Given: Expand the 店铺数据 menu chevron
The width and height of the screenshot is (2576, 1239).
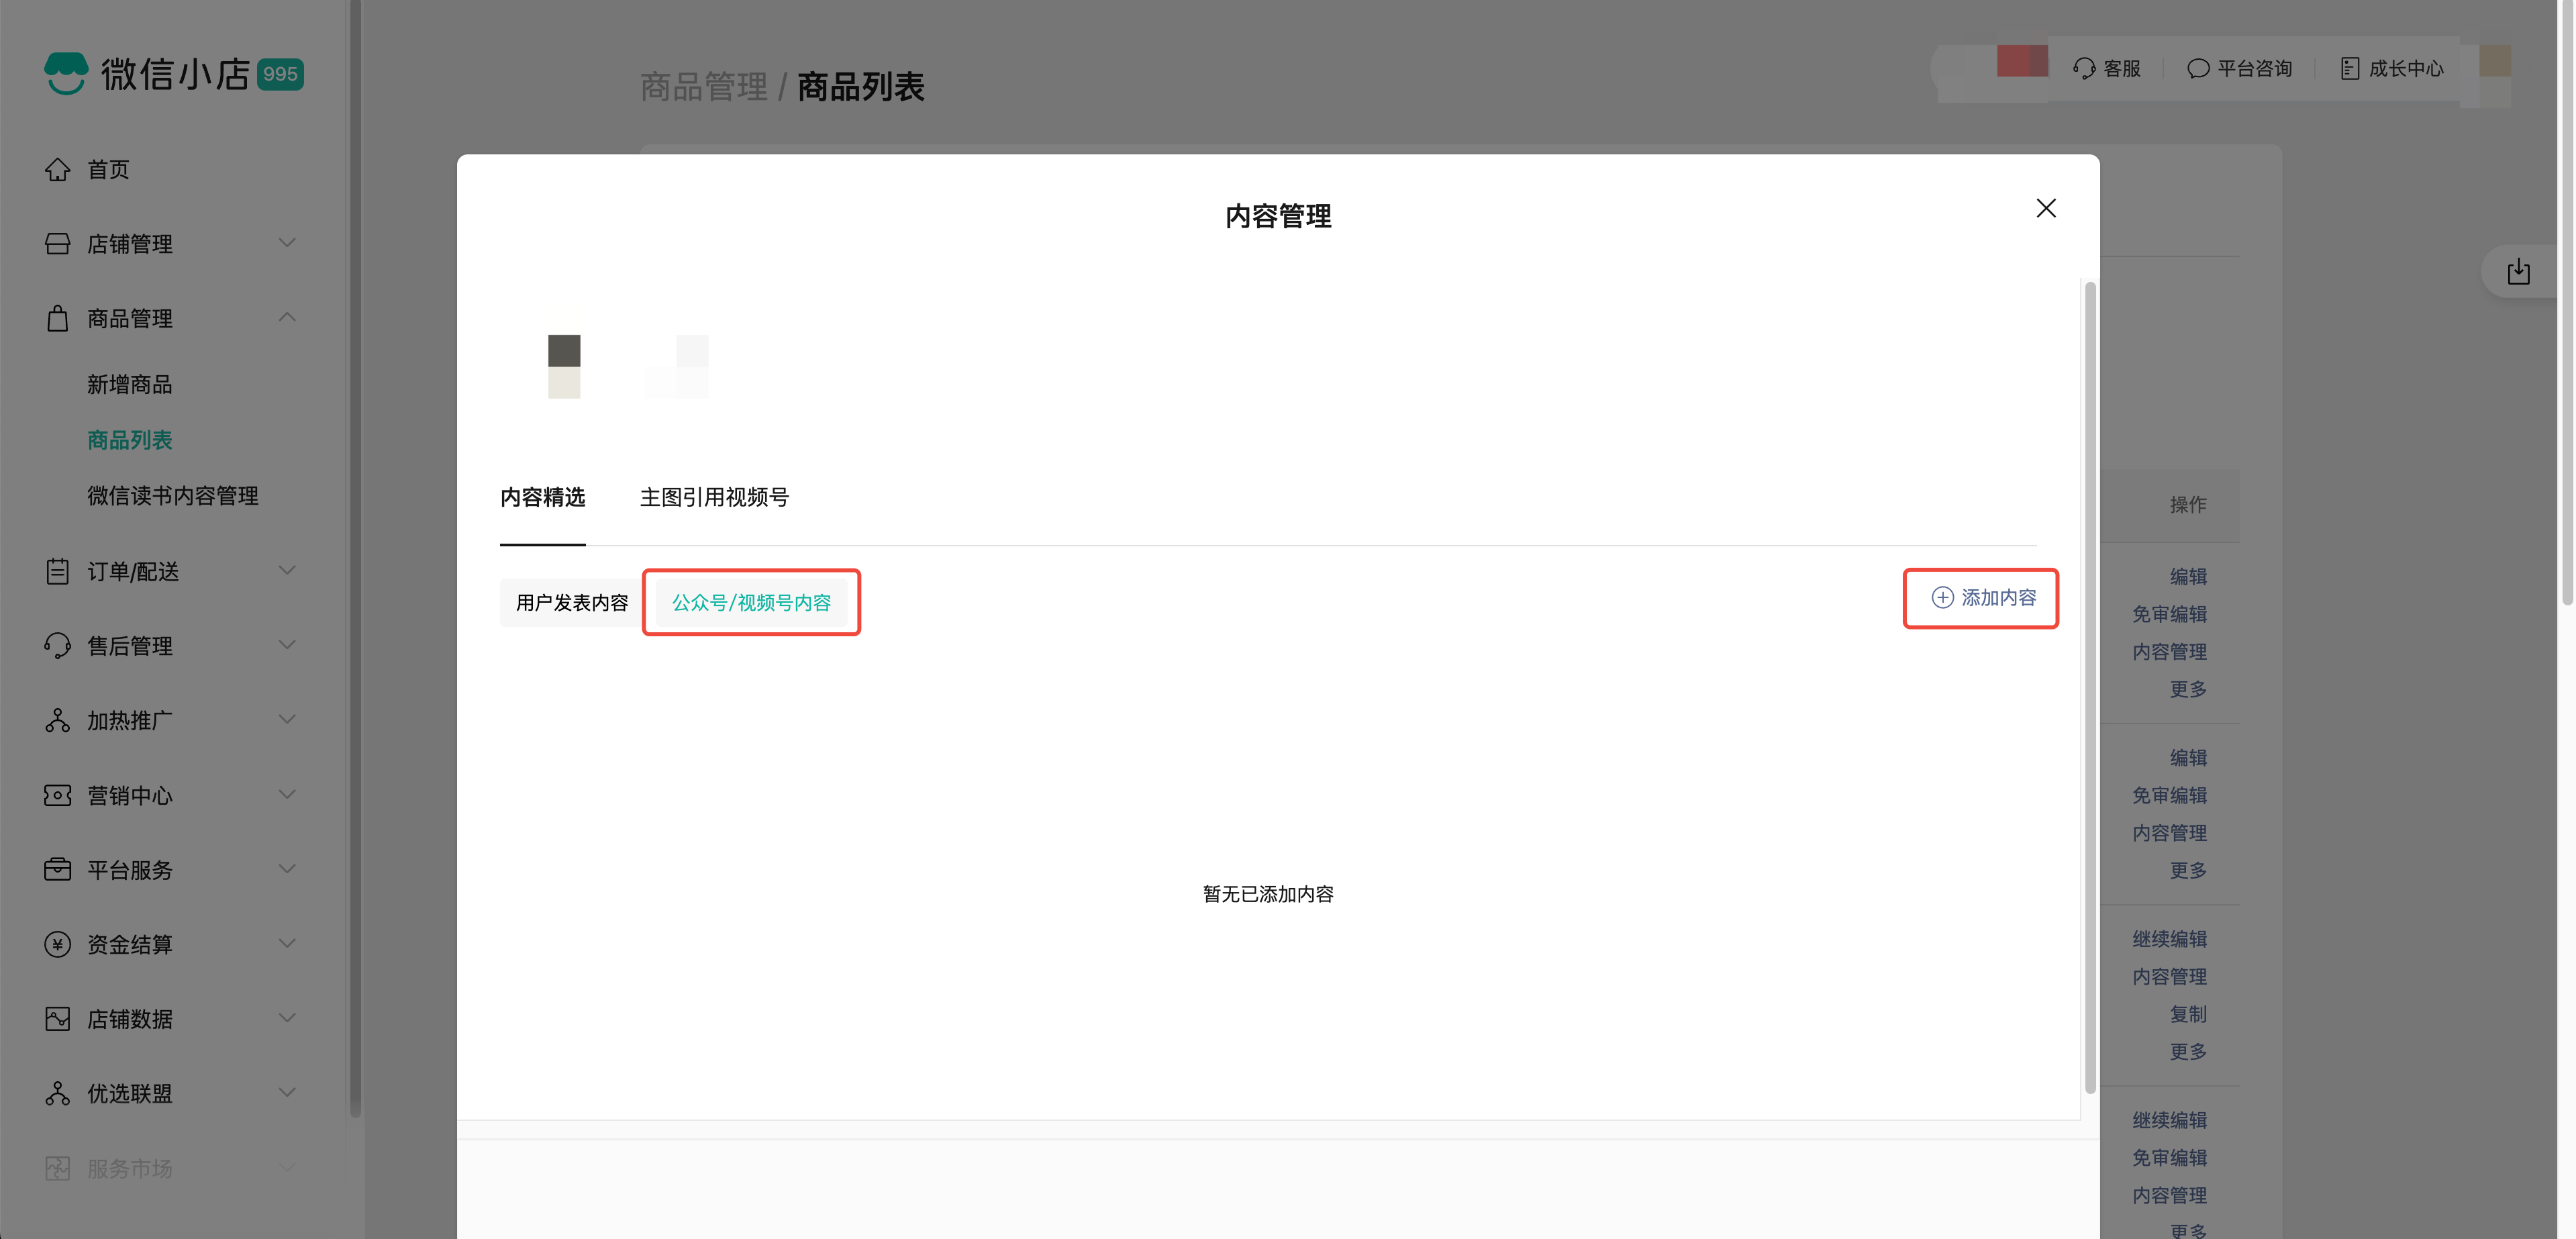Looking at the screenshot, I should click(287, 1018).
